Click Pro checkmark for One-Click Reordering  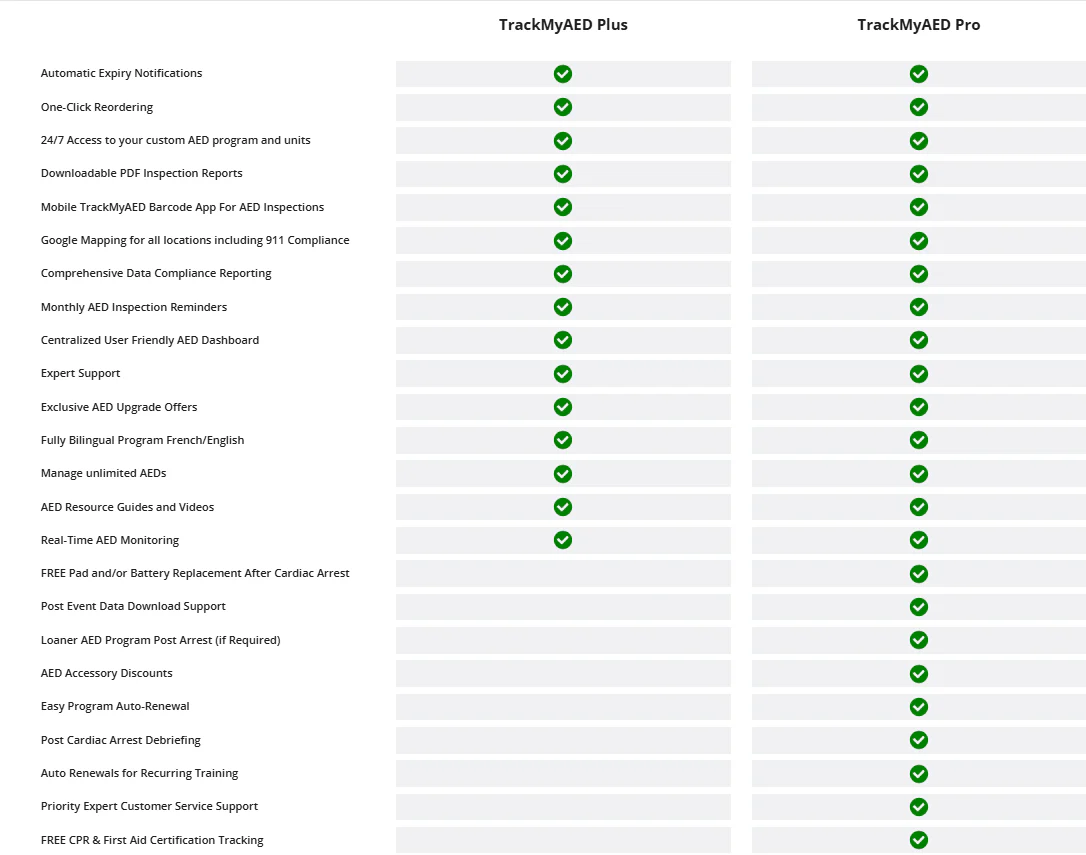(x=918, y=107)
